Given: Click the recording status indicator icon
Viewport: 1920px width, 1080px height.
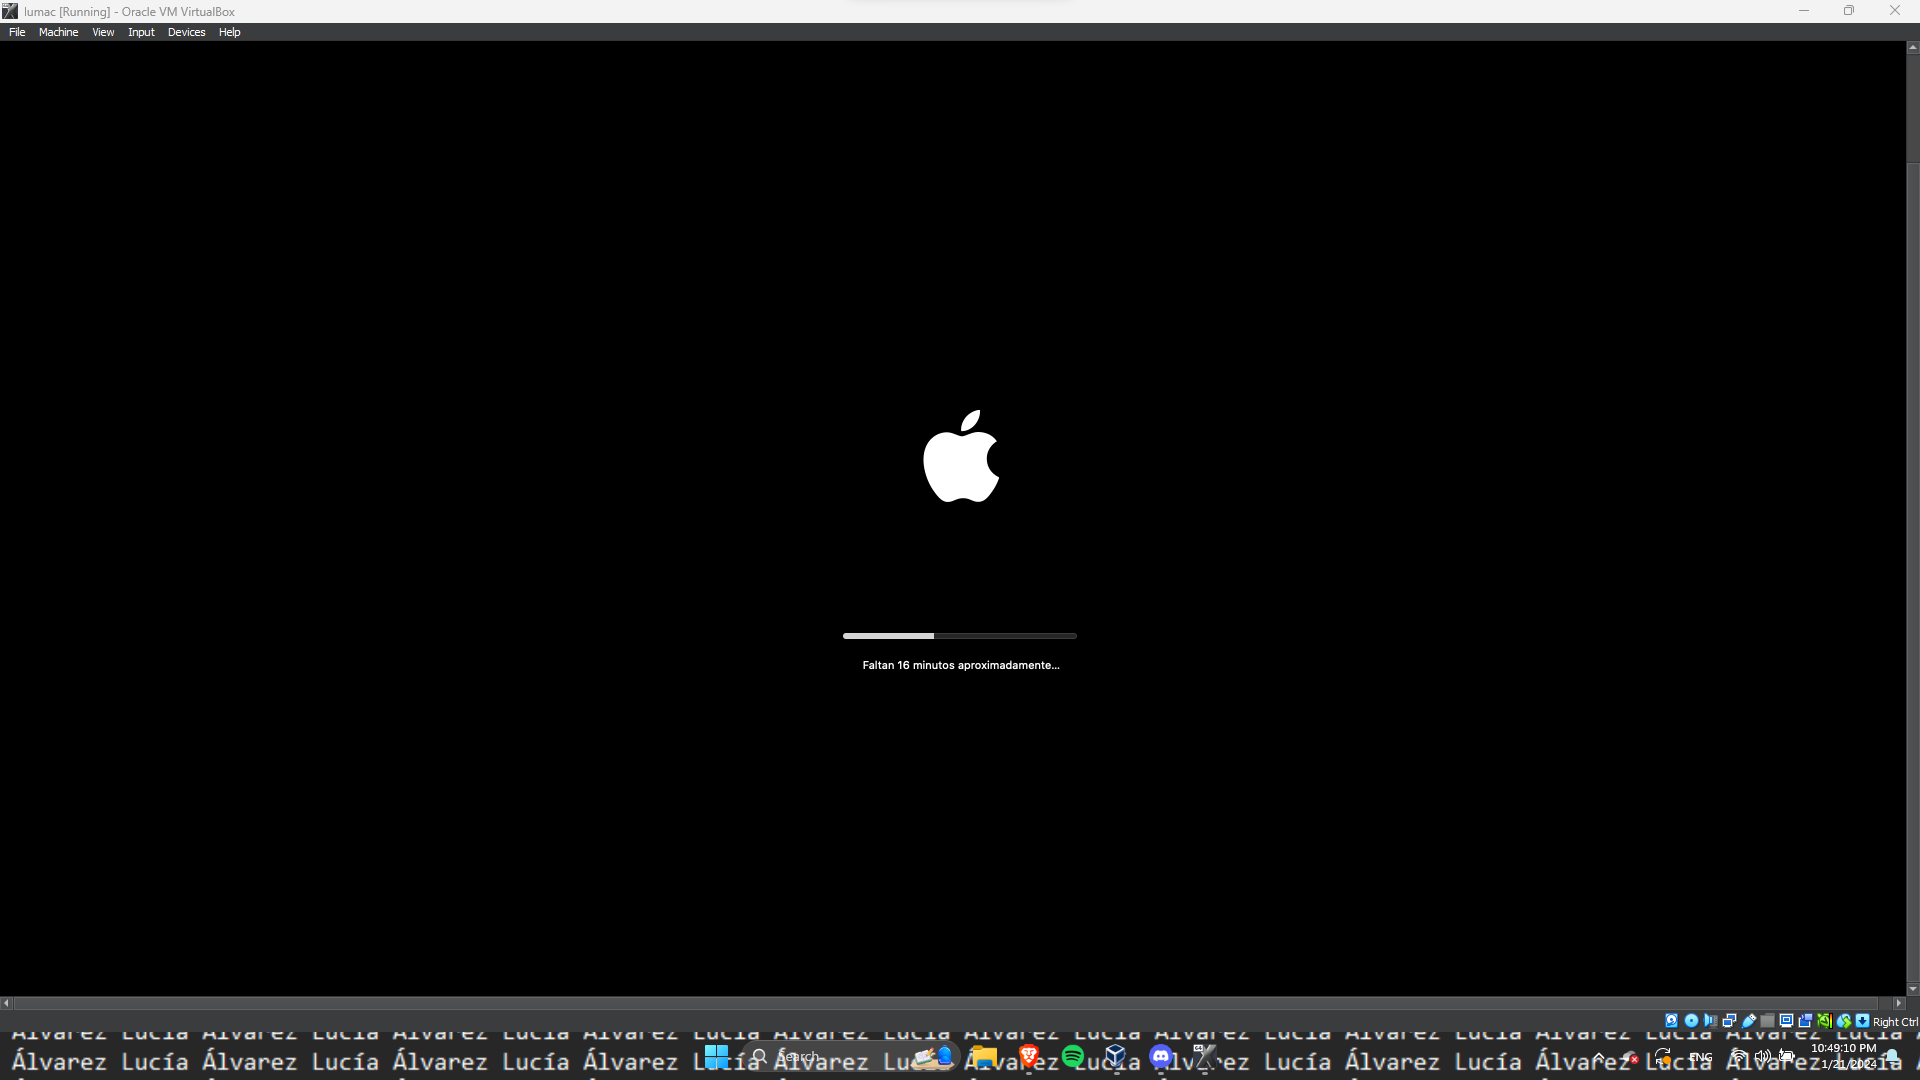Looking at the screenshot, I should coord(1805,1021).
